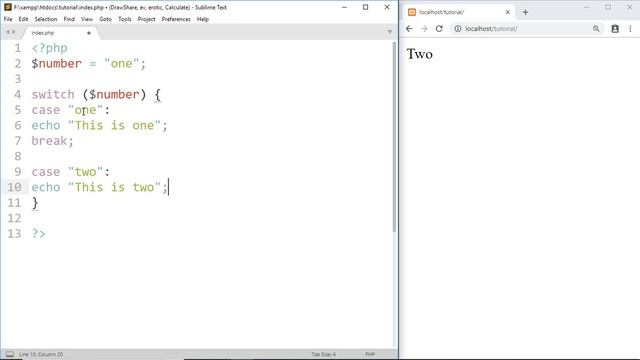The image size is (640, 360).
Task: Click the closing brace on line 11
Action: pyautogui.click(x=35, y=203)
